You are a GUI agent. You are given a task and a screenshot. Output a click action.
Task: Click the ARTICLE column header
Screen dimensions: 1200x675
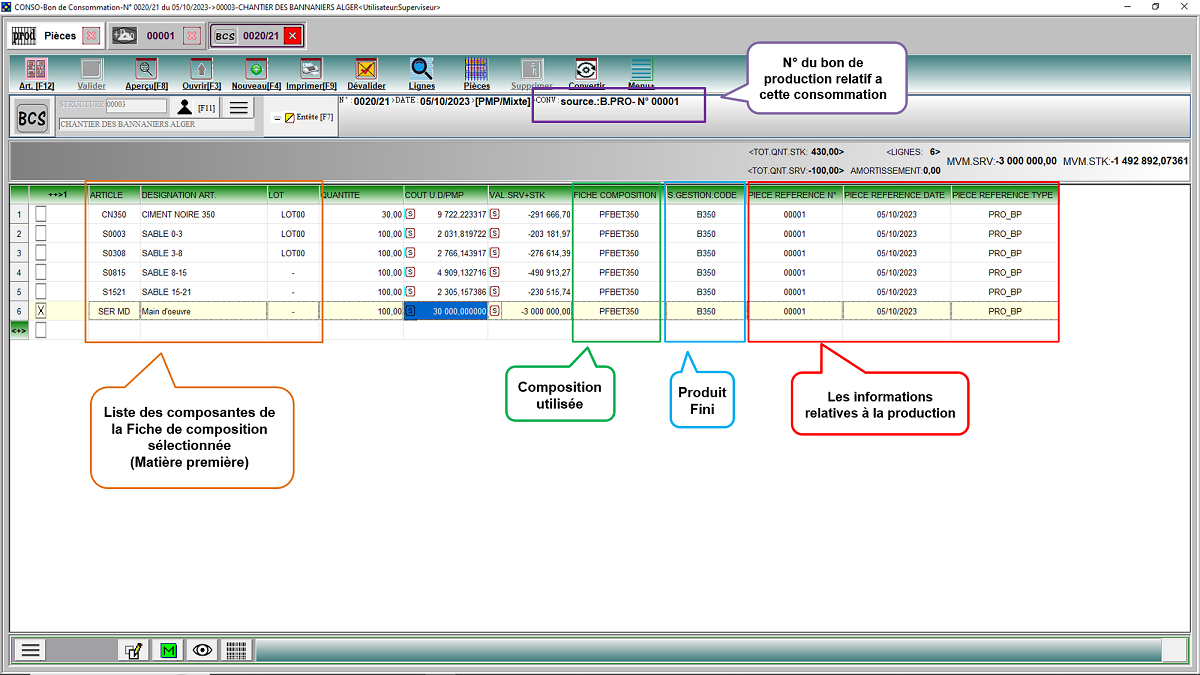tap(114, 194)
